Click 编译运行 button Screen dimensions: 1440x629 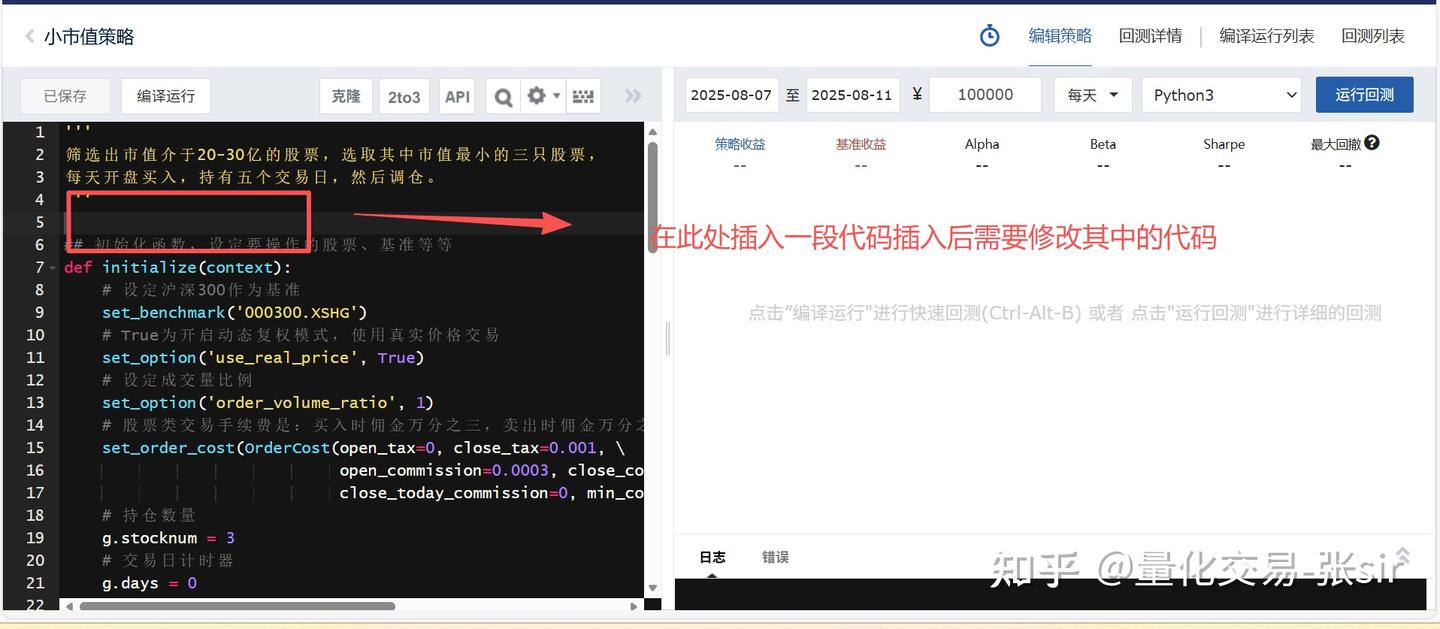(x=166, y=96)
